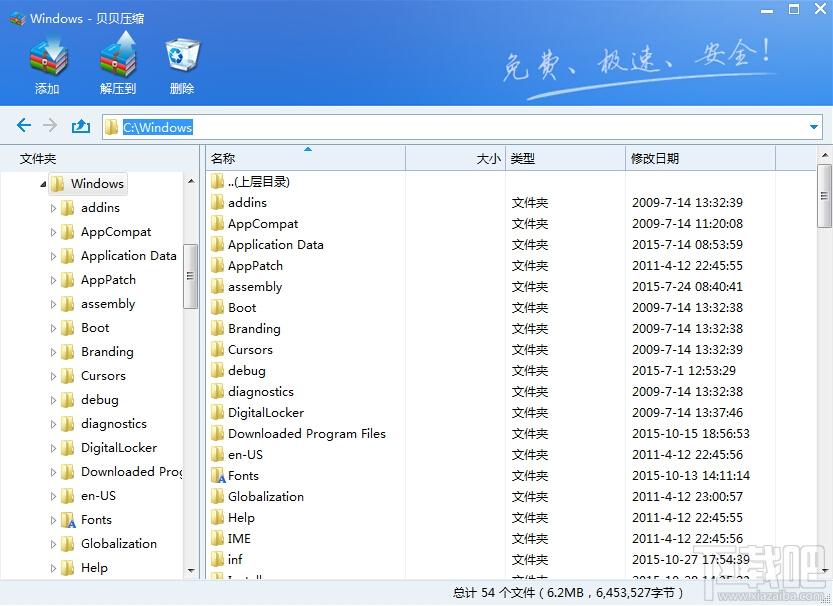Click the up-one-level folder icon
The image size is (833, 606).
[81, 126]
